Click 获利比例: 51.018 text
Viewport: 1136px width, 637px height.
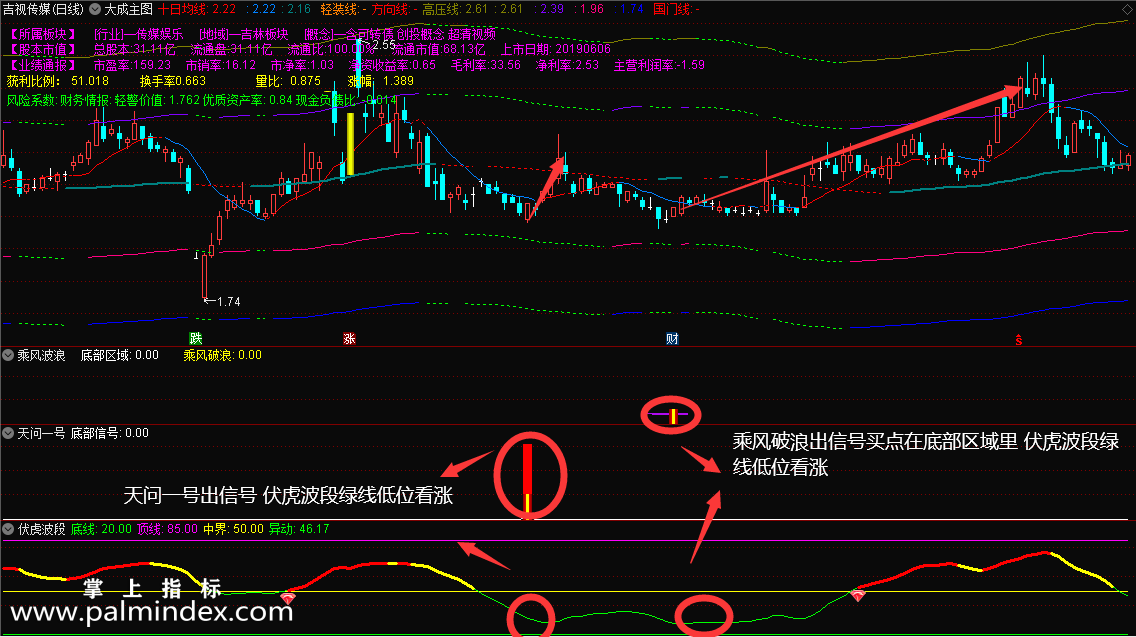coord(58,81)
